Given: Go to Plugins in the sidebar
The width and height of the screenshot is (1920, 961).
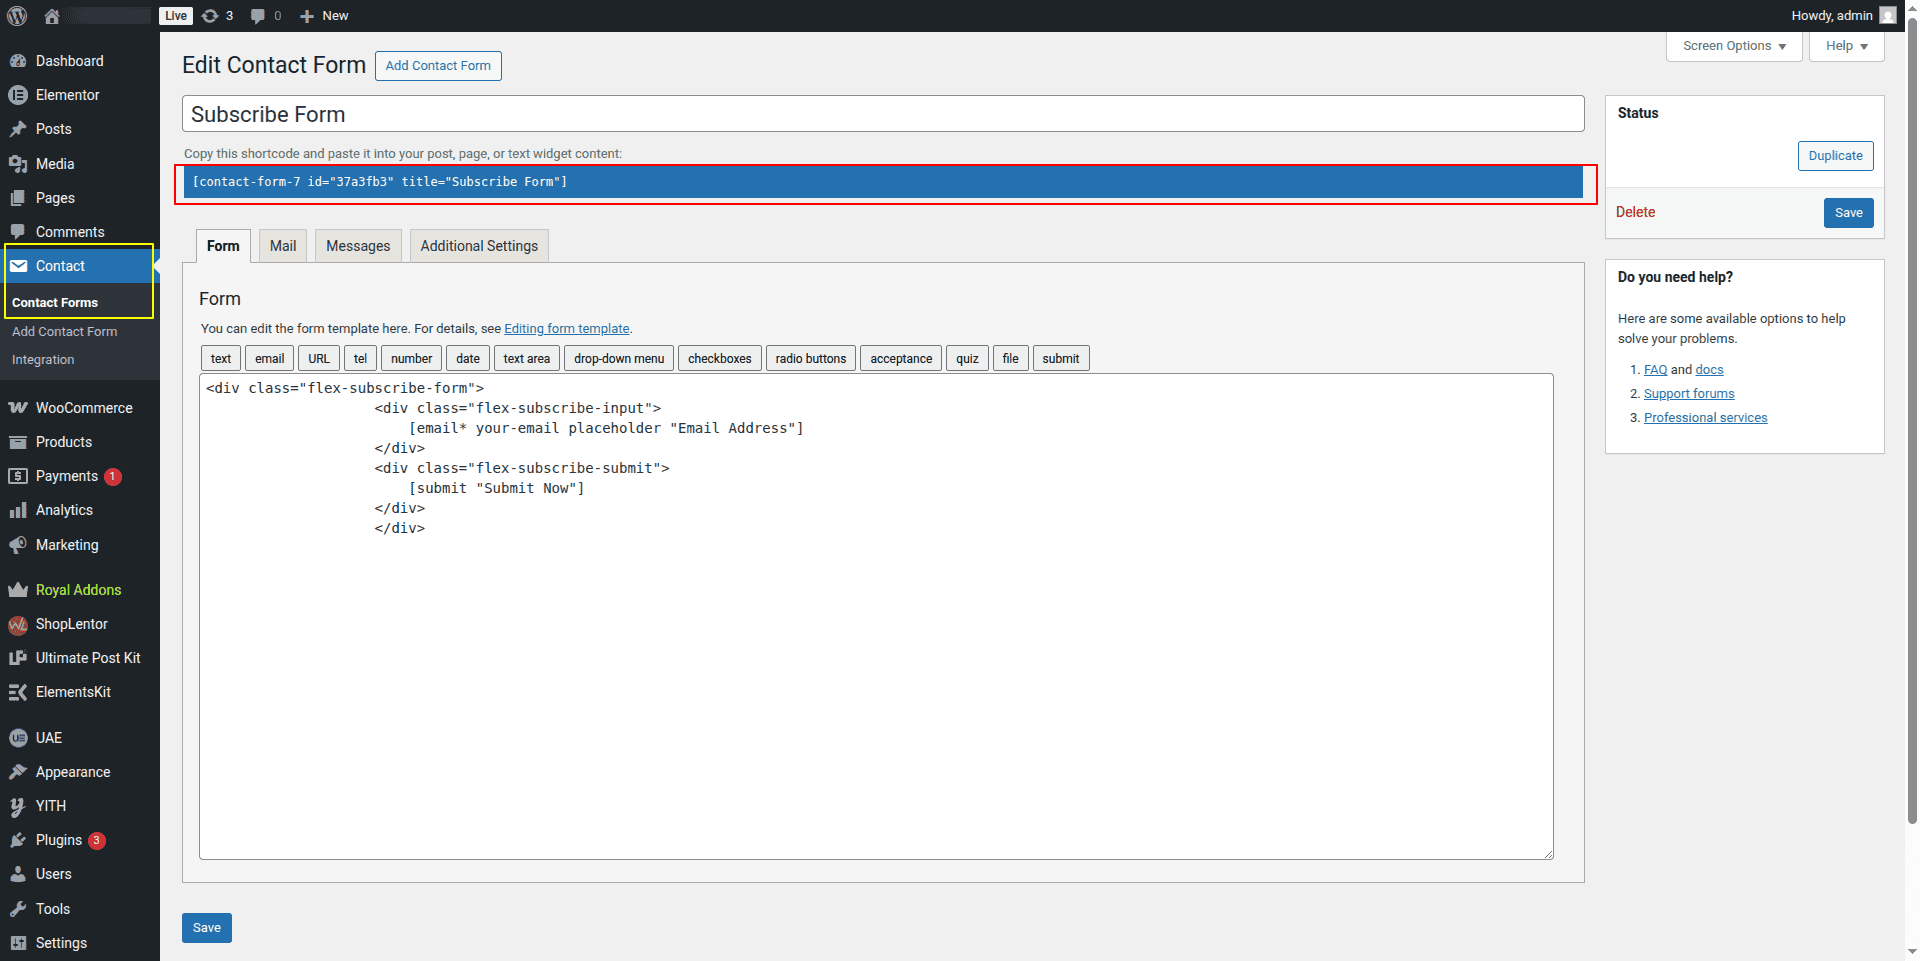Looking at the screenshot, I should [x=59, y=840].
